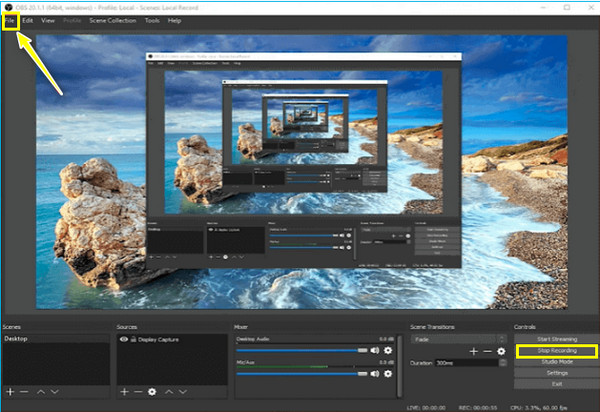Select the Desktop scene
600x412 pixels.
pos(56,339)
